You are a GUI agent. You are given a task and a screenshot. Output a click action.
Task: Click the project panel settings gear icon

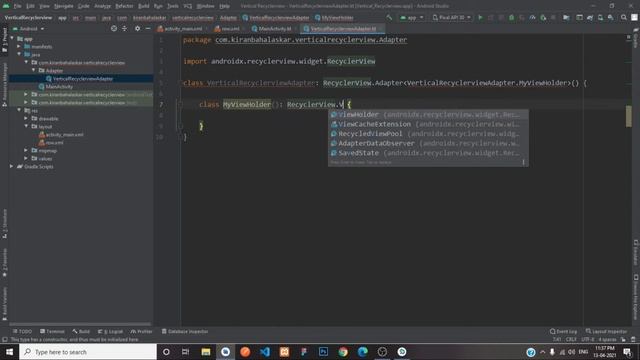[138, 29]
